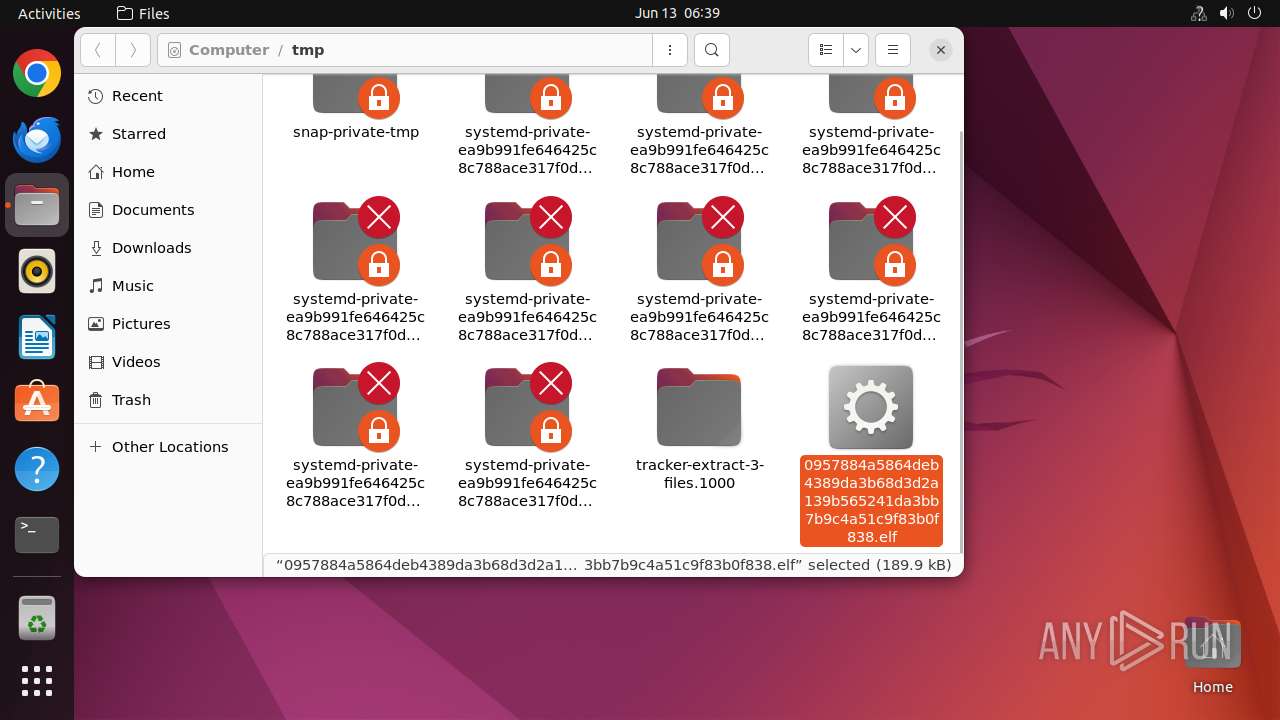Screen dimensions: 1280x720
Task: Open search with the magnifier icon
Action: coord(711,50)
